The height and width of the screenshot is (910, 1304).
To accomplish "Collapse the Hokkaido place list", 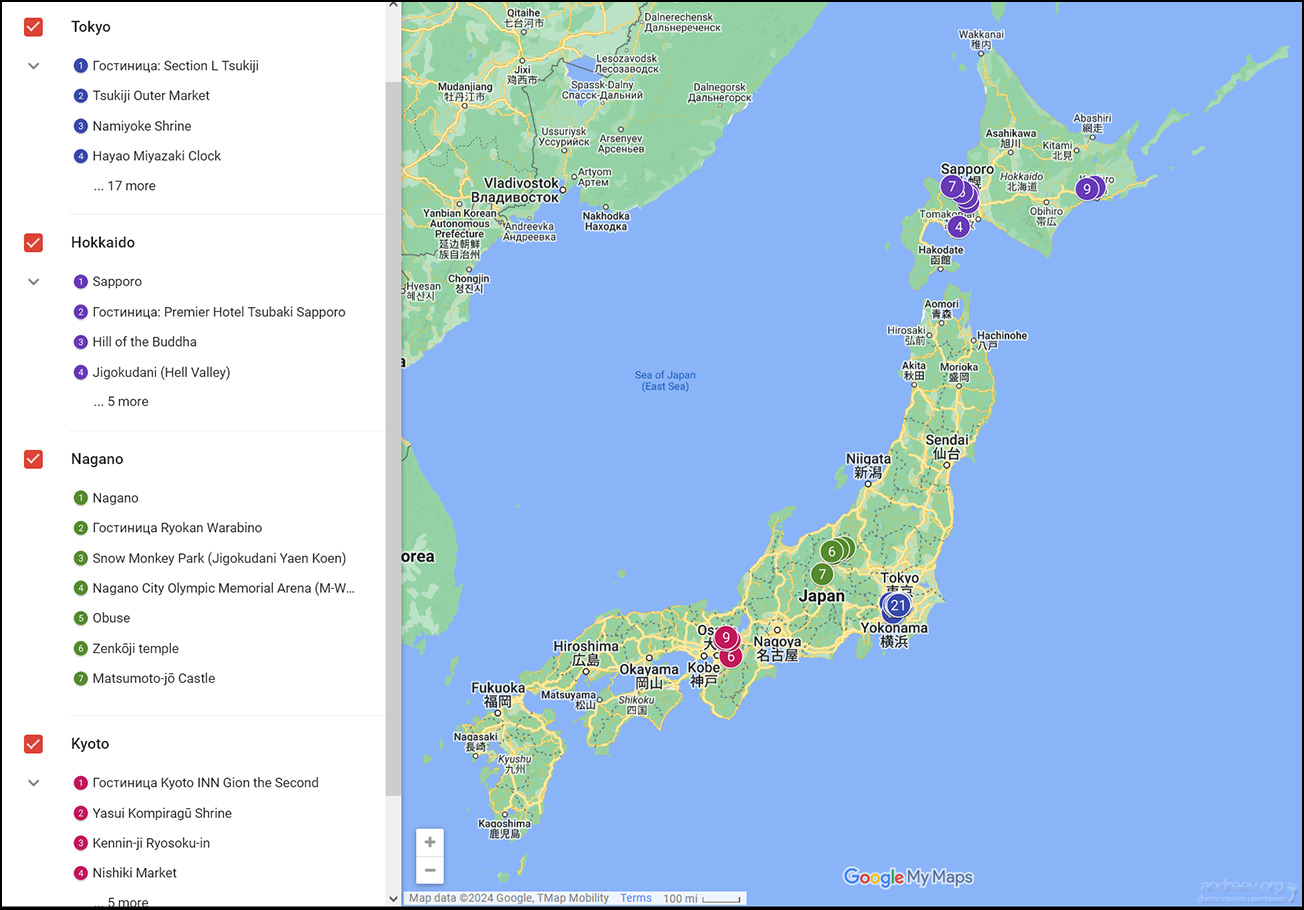I will pyautogui.click(x=33, y=281).
